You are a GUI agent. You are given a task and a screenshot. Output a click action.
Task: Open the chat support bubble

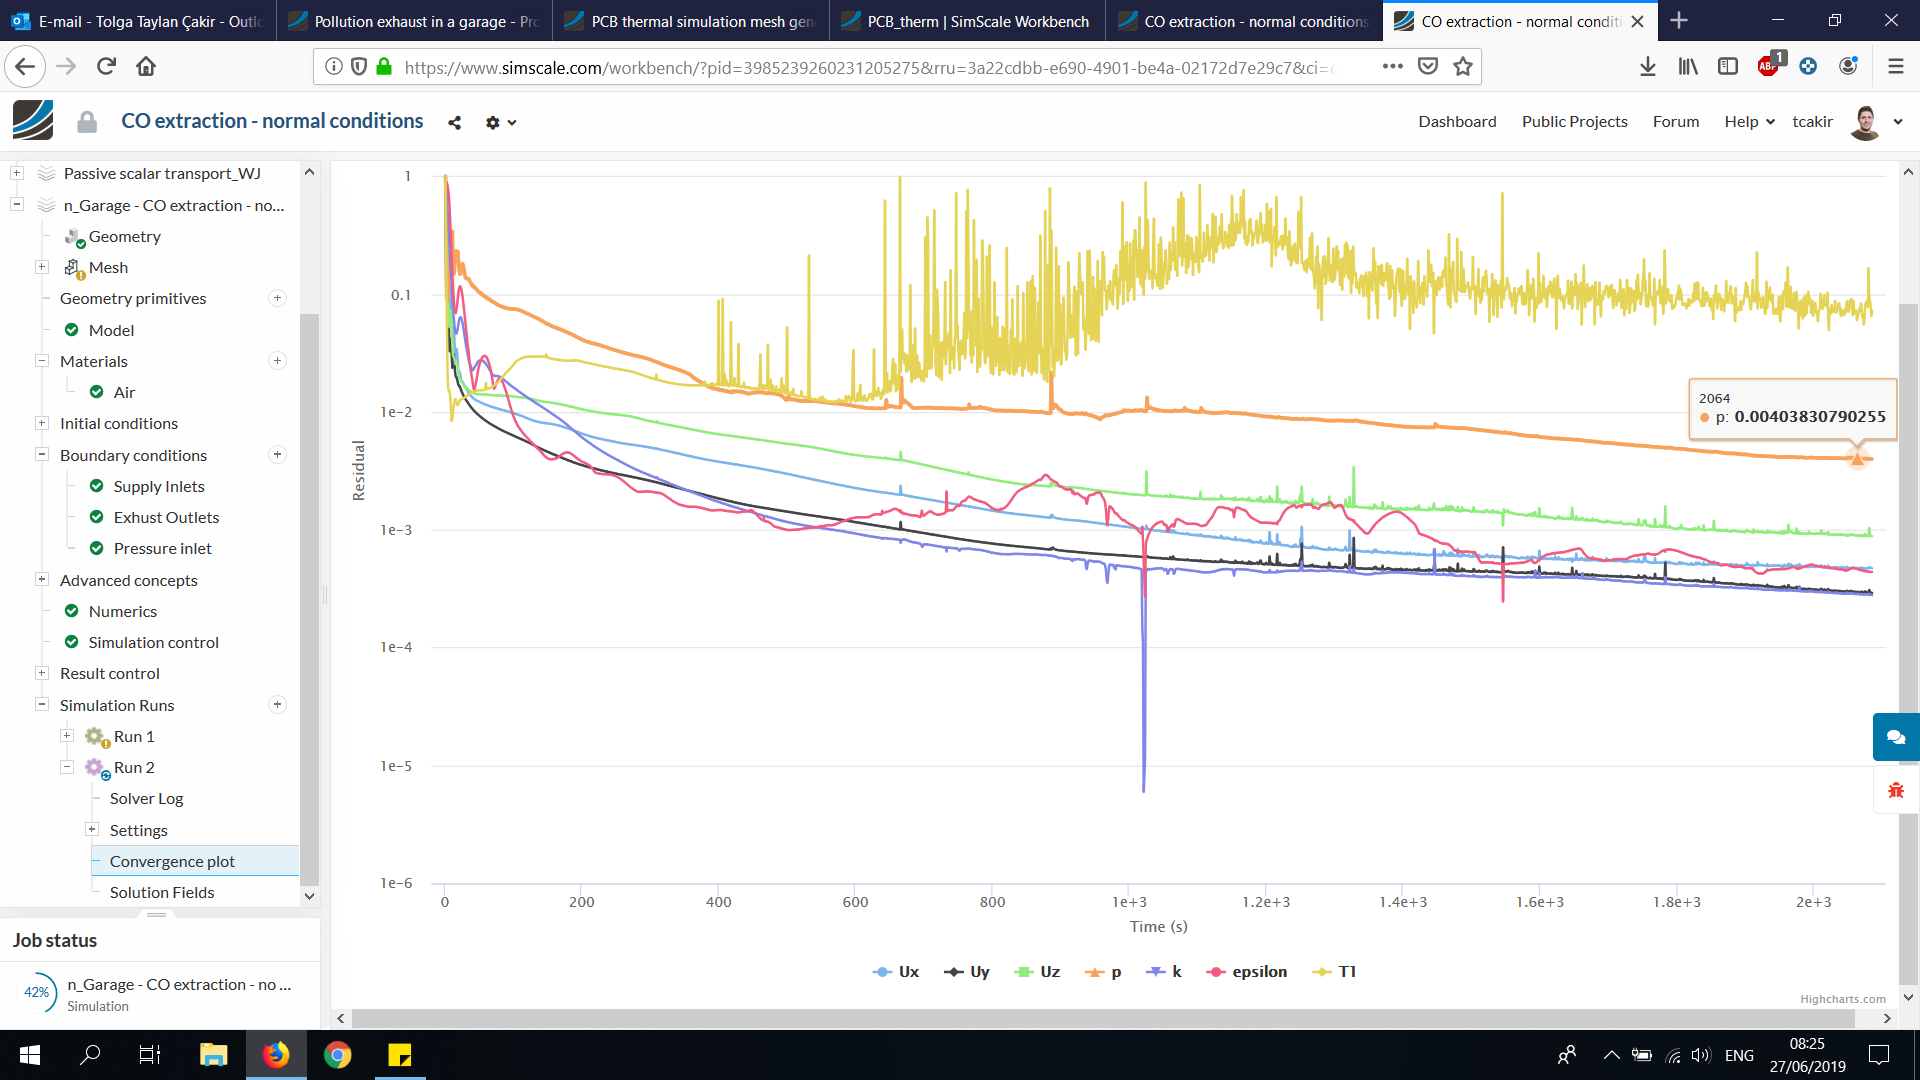tap(1895, 737)
